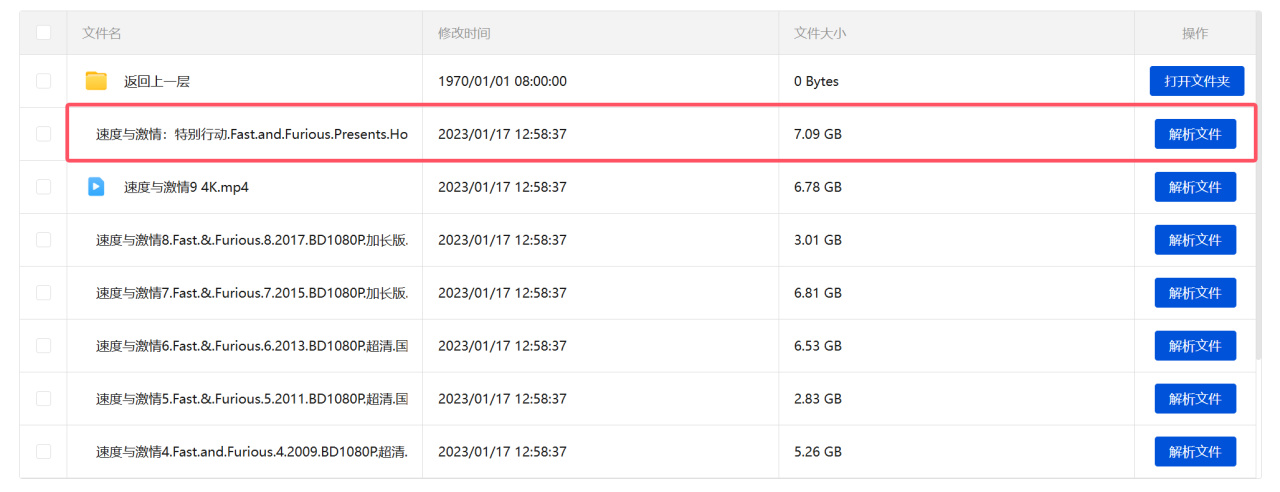This screenshot has height=492, width=1280.
Task: Click 解析文件 for the 5.26 GB file
Action: 1195,452
